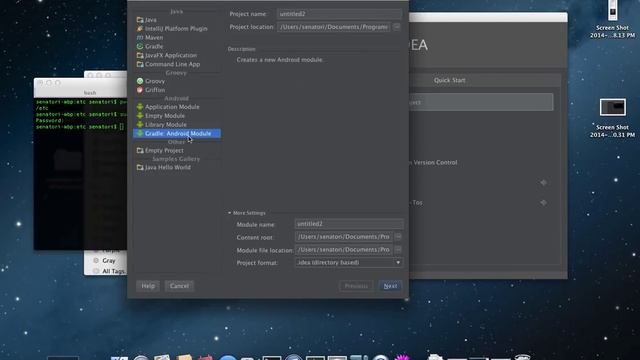
Task: Click the Maven 'm' icon
Action: pos(140,38)
